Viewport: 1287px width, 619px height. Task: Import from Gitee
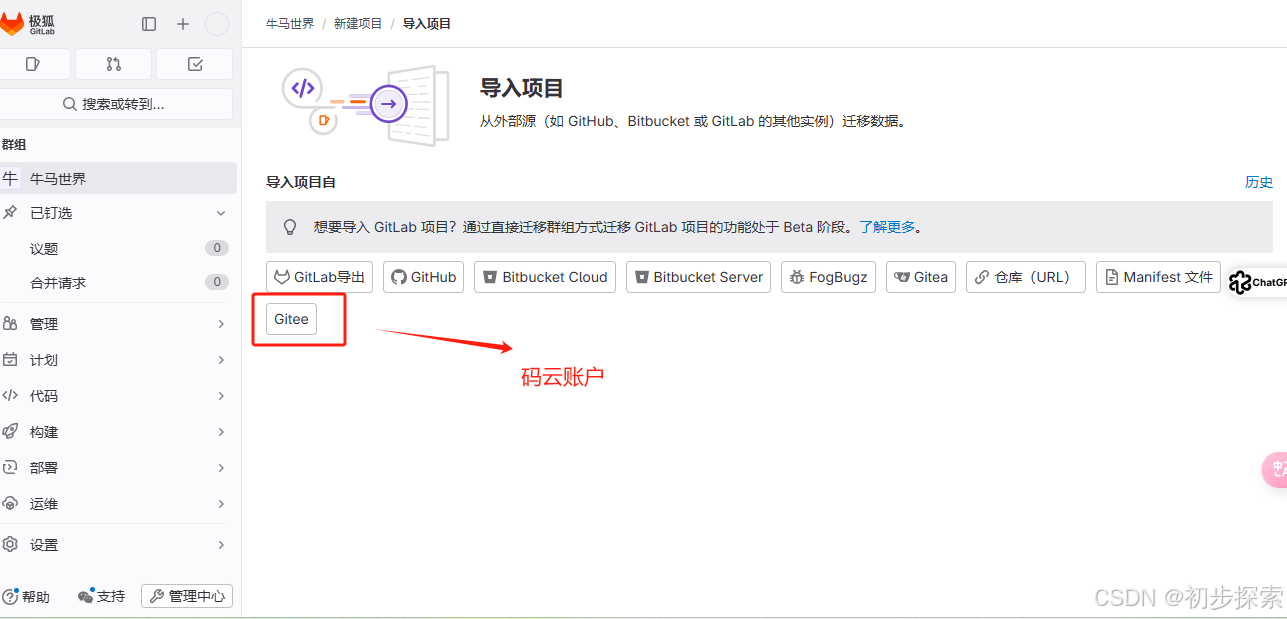[291, 319]
